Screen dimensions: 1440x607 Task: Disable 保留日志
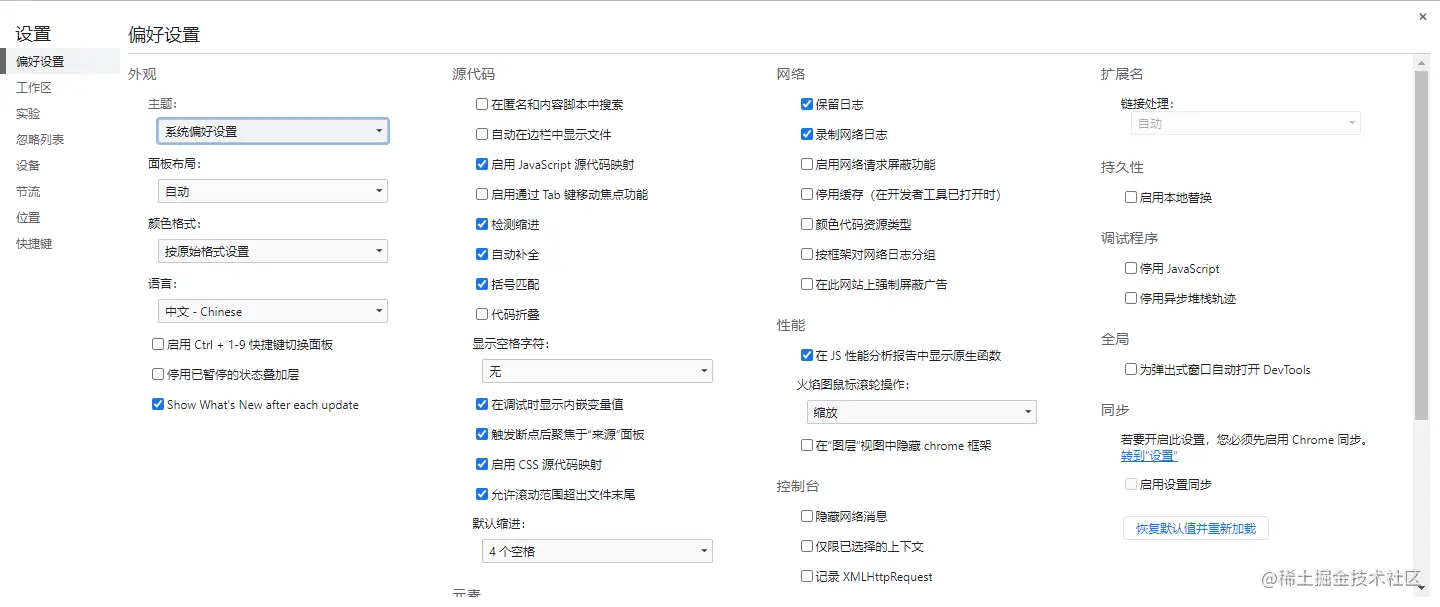pyautogui.click(x=806, y=103)
